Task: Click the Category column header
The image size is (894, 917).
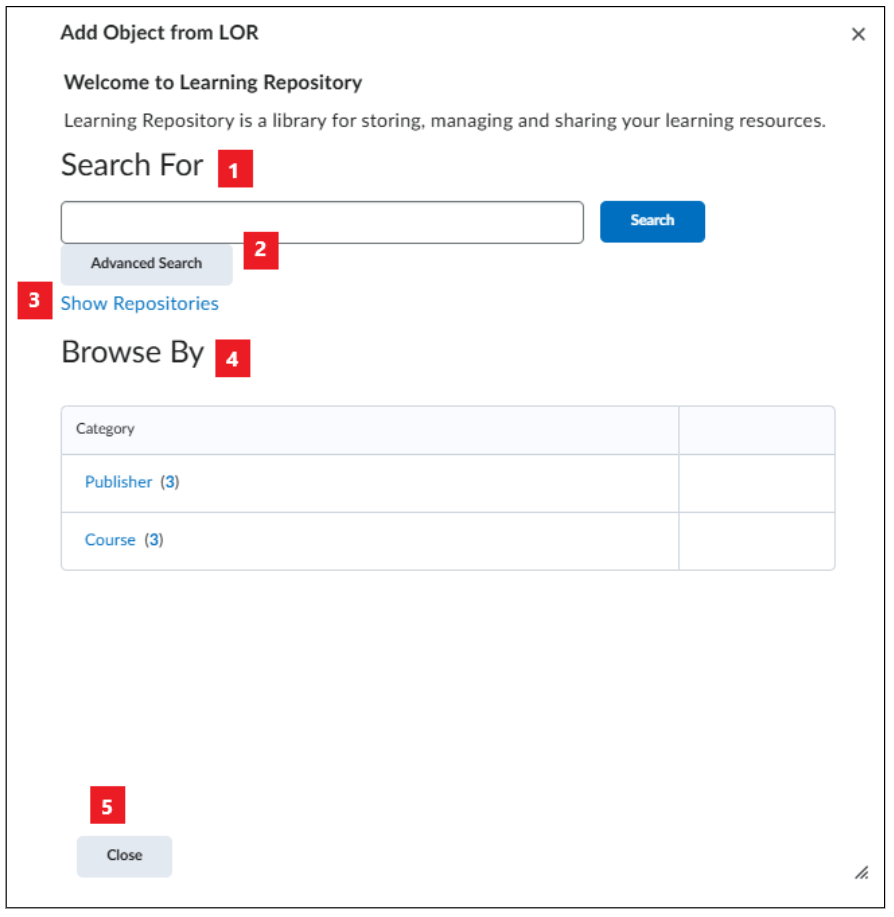Action: tap(105, 429)
